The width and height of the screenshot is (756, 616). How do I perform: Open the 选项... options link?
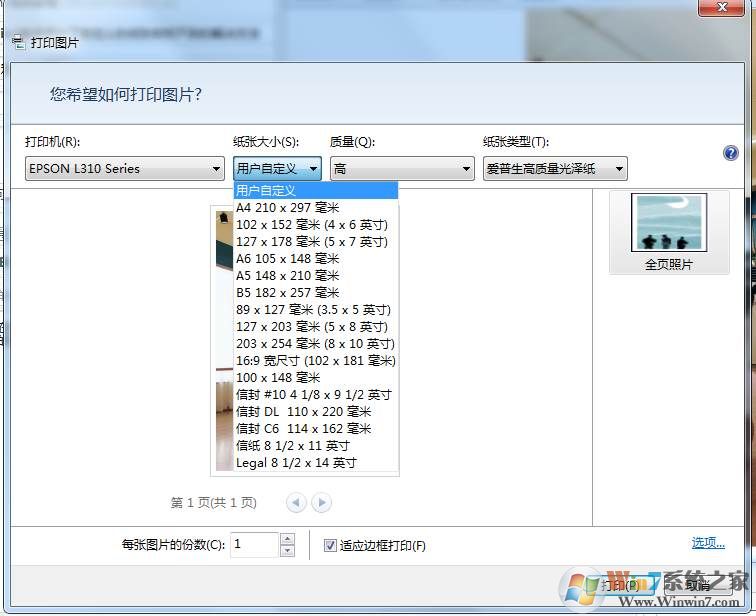tap(708, 543)
